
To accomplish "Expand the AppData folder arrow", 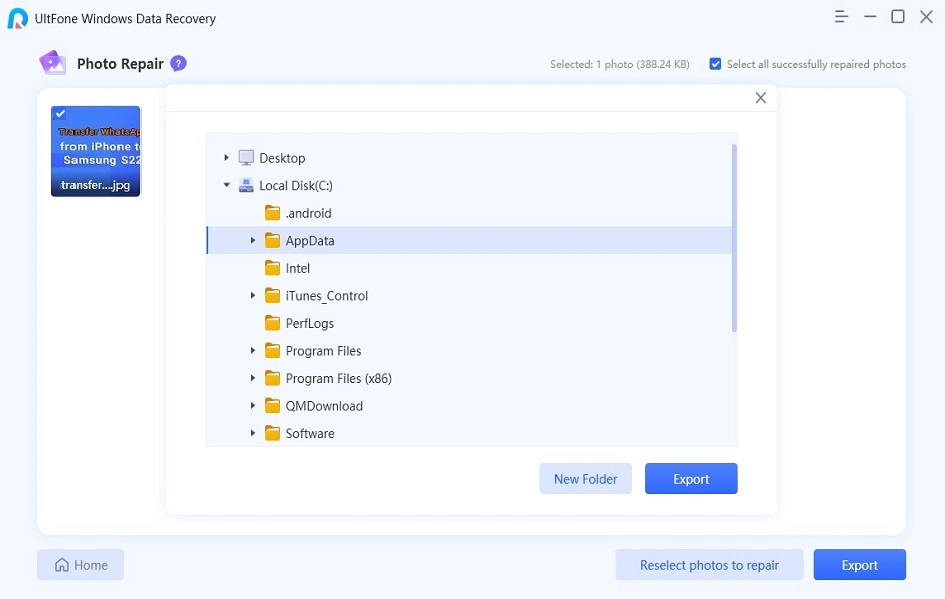I will pos(253,240).
